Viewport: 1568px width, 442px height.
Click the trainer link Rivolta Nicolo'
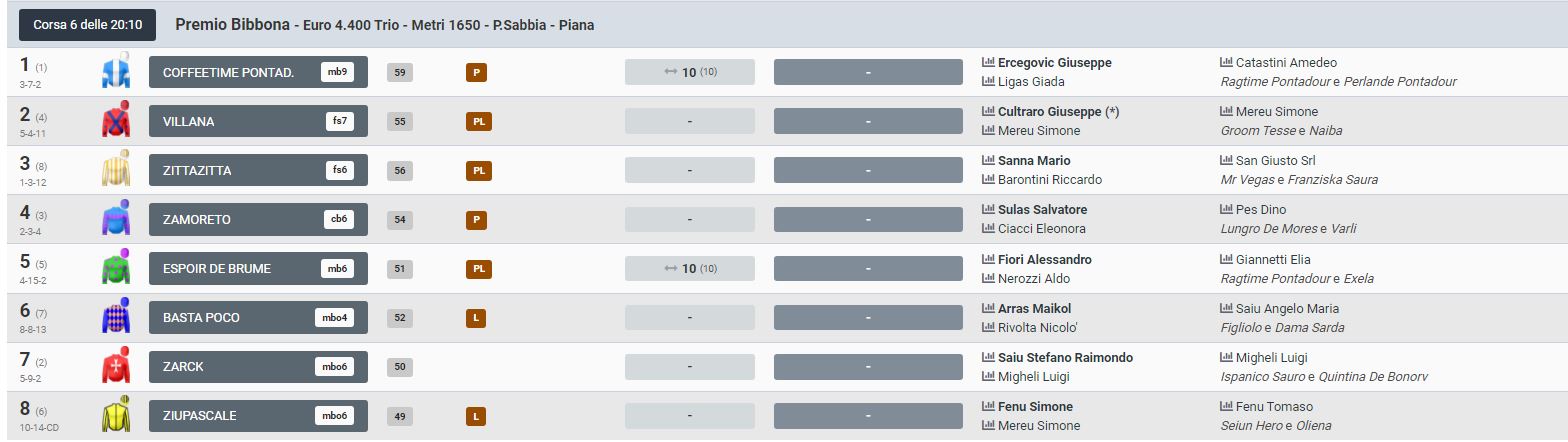coord(1037,328)
